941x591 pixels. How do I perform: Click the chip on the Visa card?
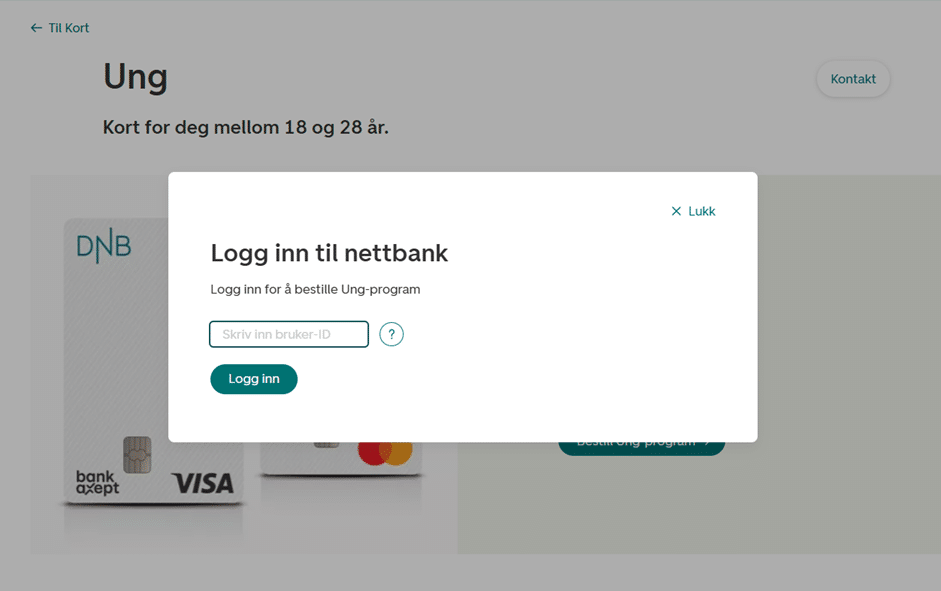(137, 455)
